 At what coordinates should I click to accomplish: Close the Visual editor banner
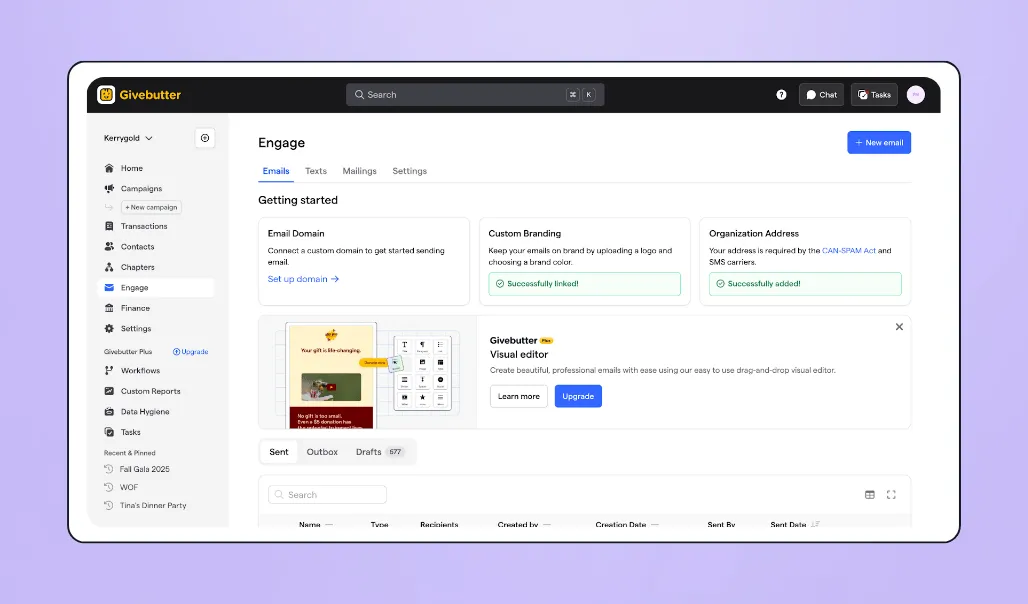[x=899, y=327]
